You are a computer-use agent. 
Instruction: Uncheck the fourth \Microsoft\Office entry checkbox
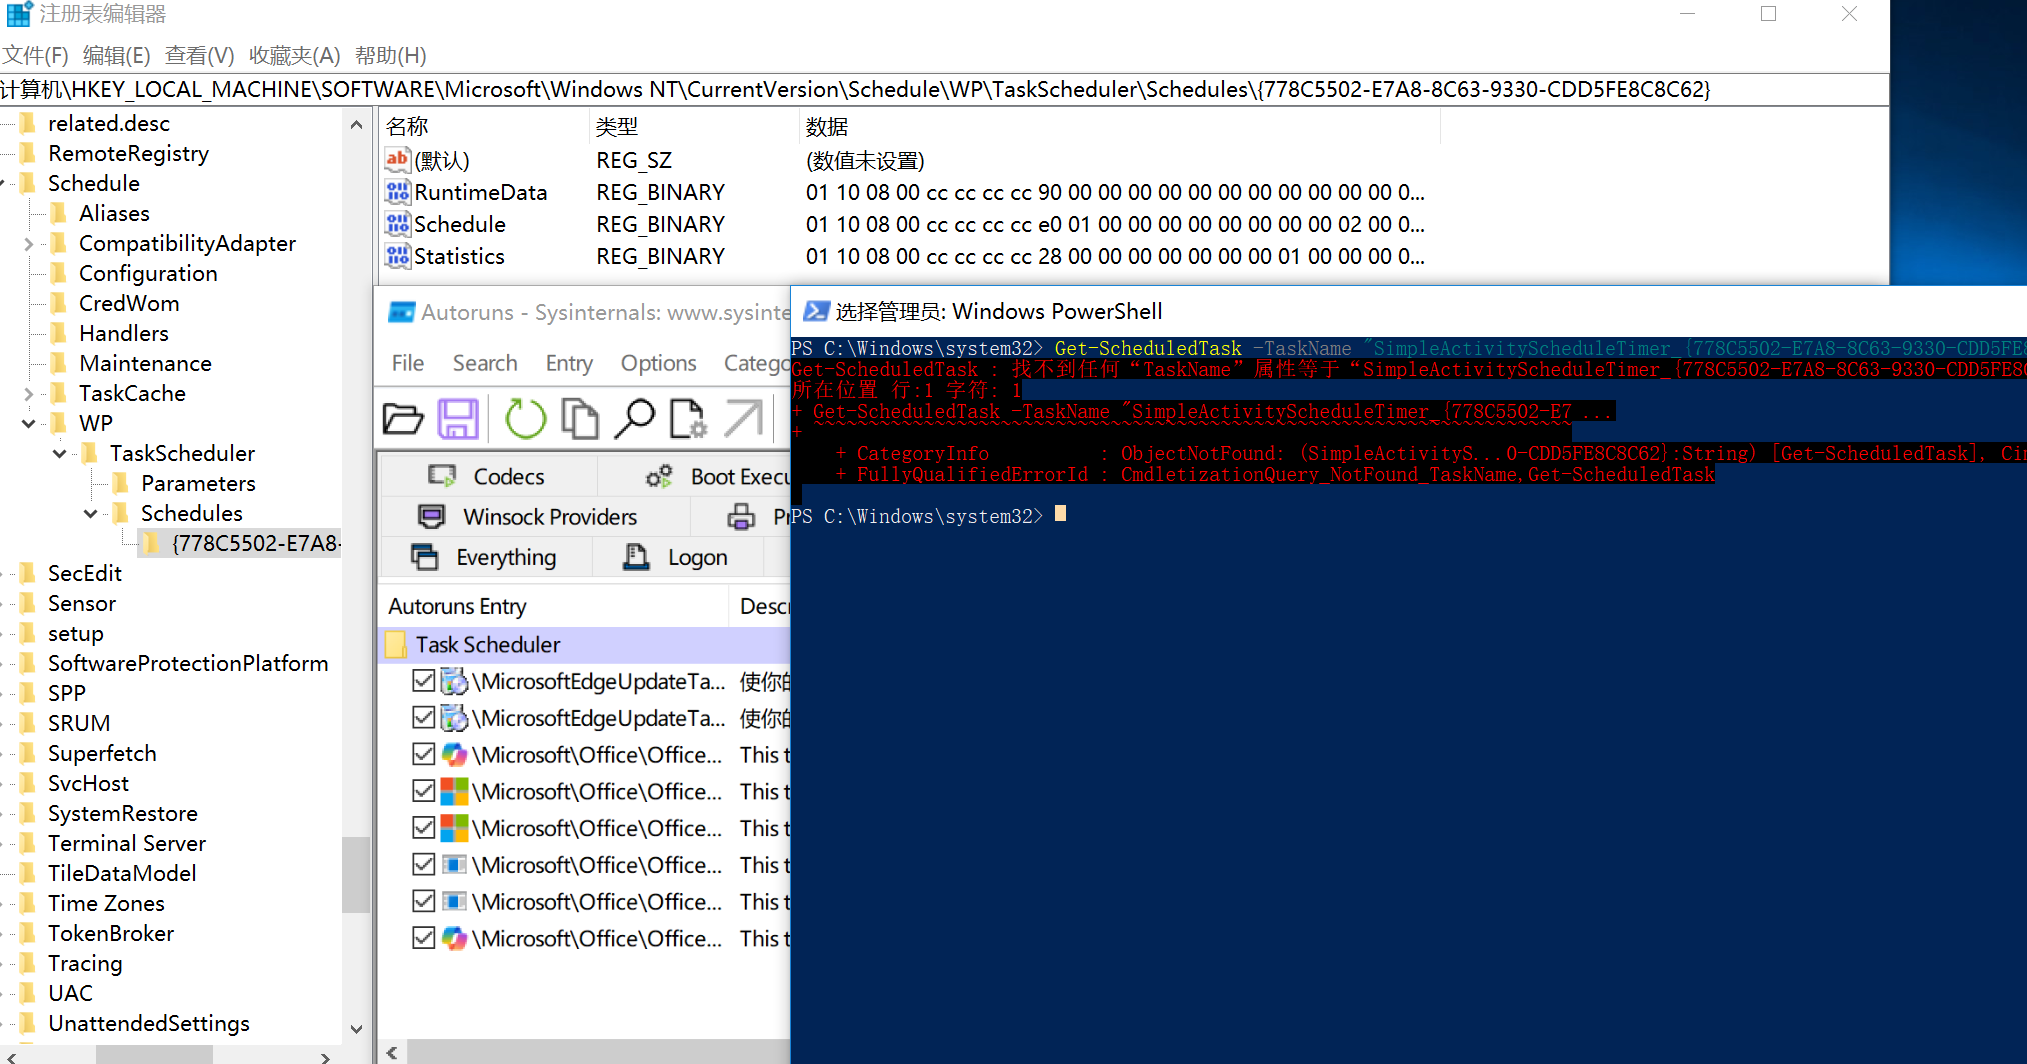(x=424, y=865)
